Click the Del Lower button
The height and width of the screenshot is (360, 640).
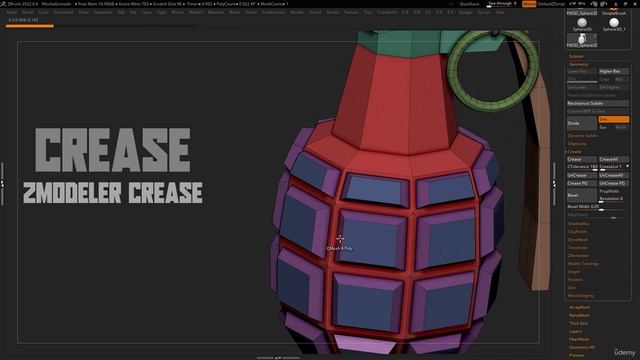(x=582, y=87)
